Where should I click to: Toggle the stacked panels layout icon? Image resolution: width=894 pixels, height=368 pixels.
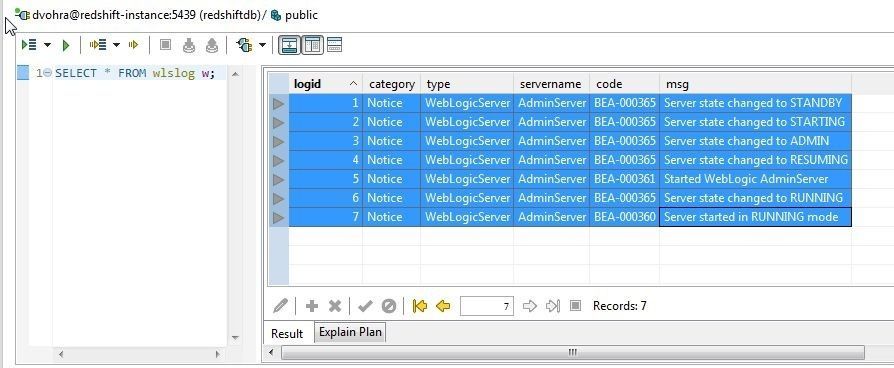coord(335,45)
